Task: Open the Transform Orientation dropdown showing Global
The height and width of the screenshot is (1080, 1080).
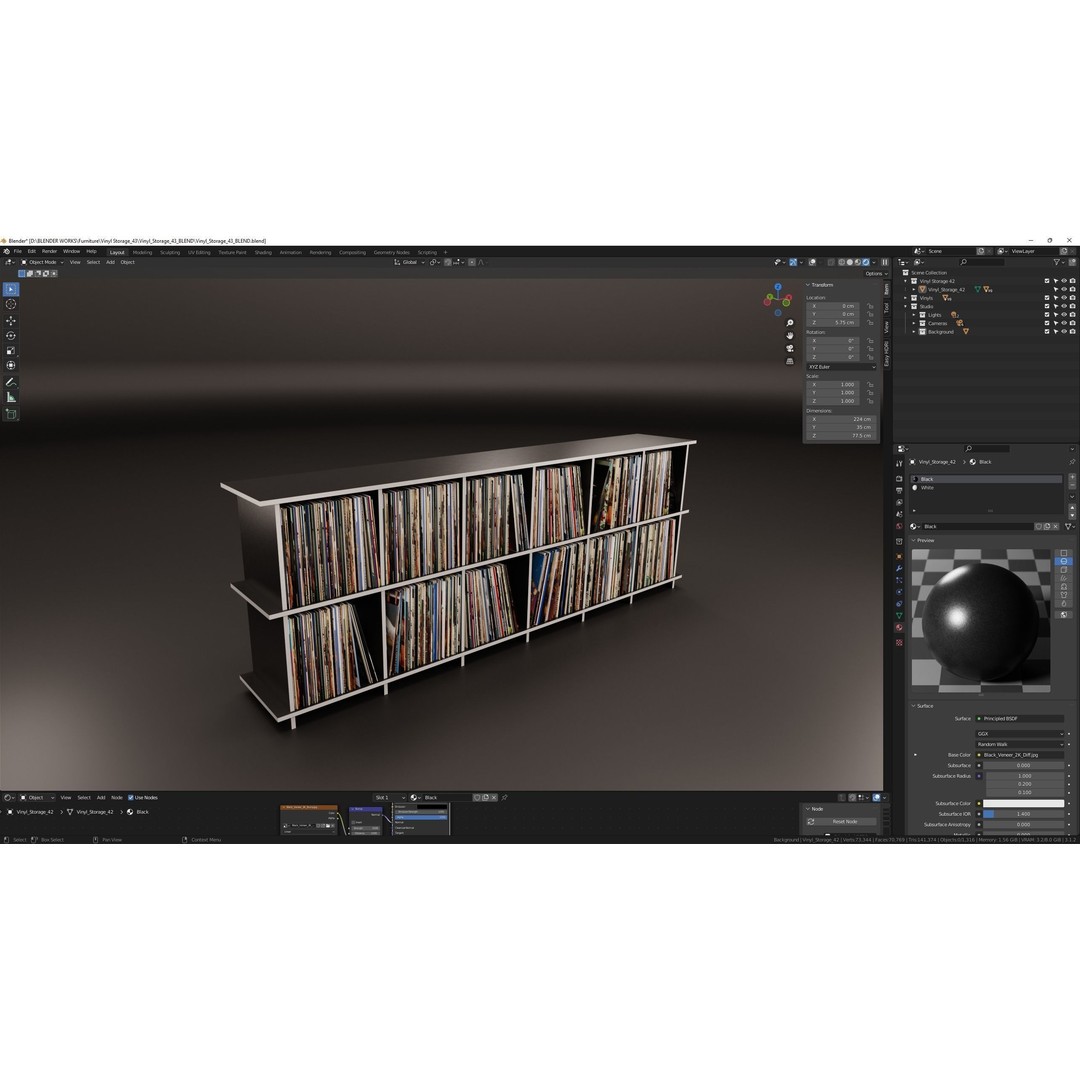Action: click(x=410, y=262)
